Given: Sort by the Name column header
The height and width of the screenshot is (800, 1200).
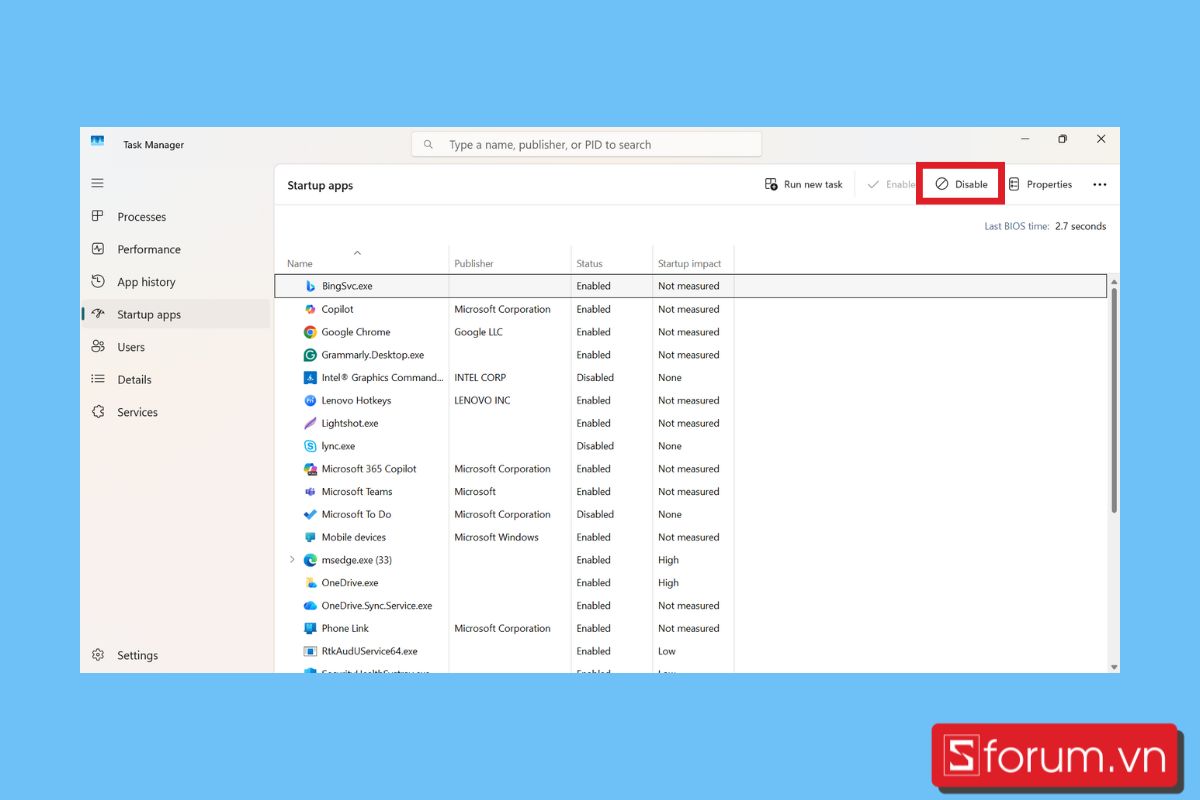Looking at the screenshot, I should tap(299, 264).
